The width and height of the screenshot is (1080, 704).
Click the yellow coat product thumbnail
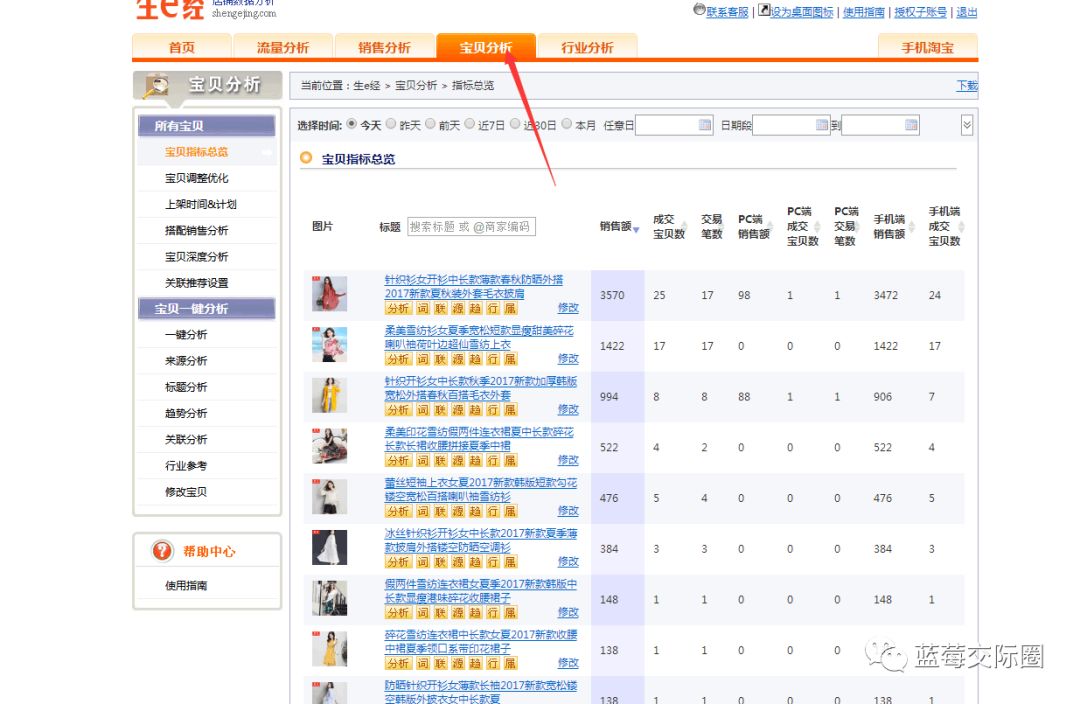pos(329,395)
